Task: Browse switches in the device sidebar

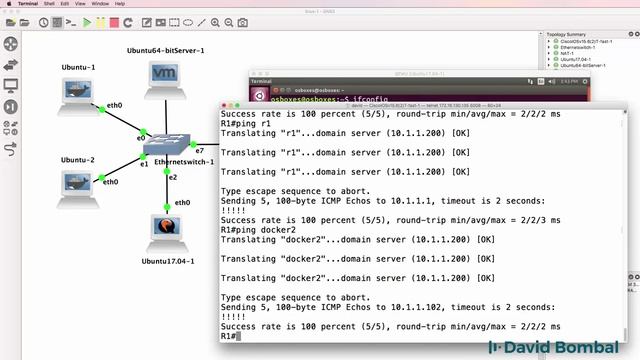Action: [x=11, y=65]
